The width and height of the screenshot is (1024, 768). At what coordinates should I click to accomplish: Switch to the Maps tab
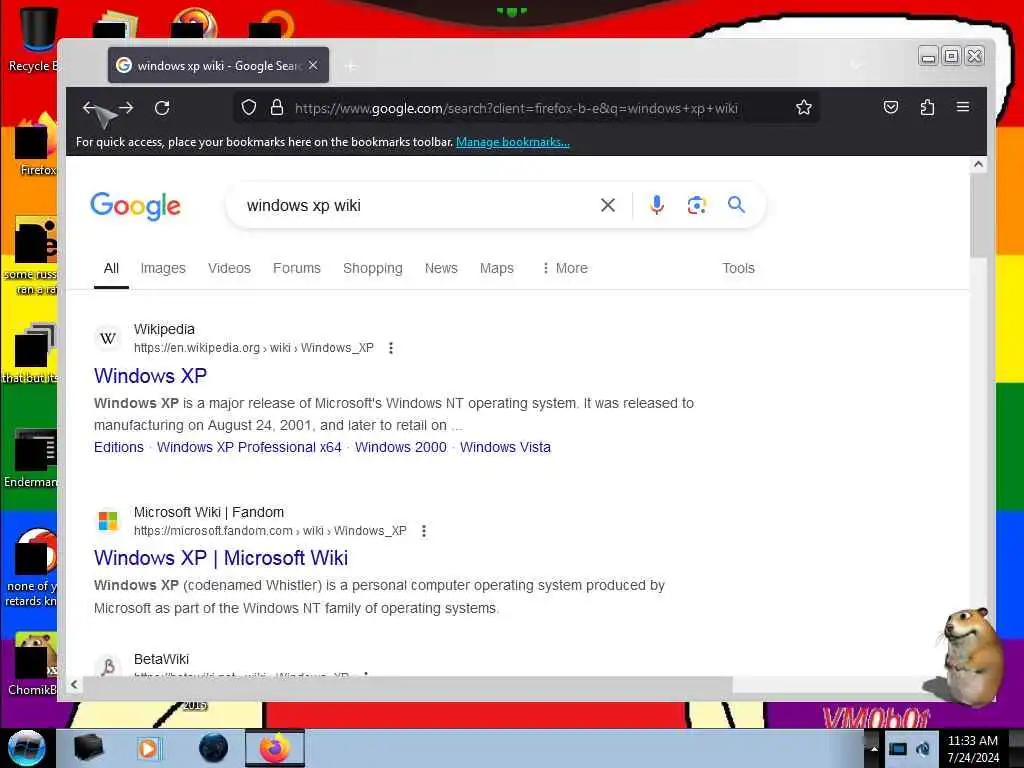tap(496, 268)
